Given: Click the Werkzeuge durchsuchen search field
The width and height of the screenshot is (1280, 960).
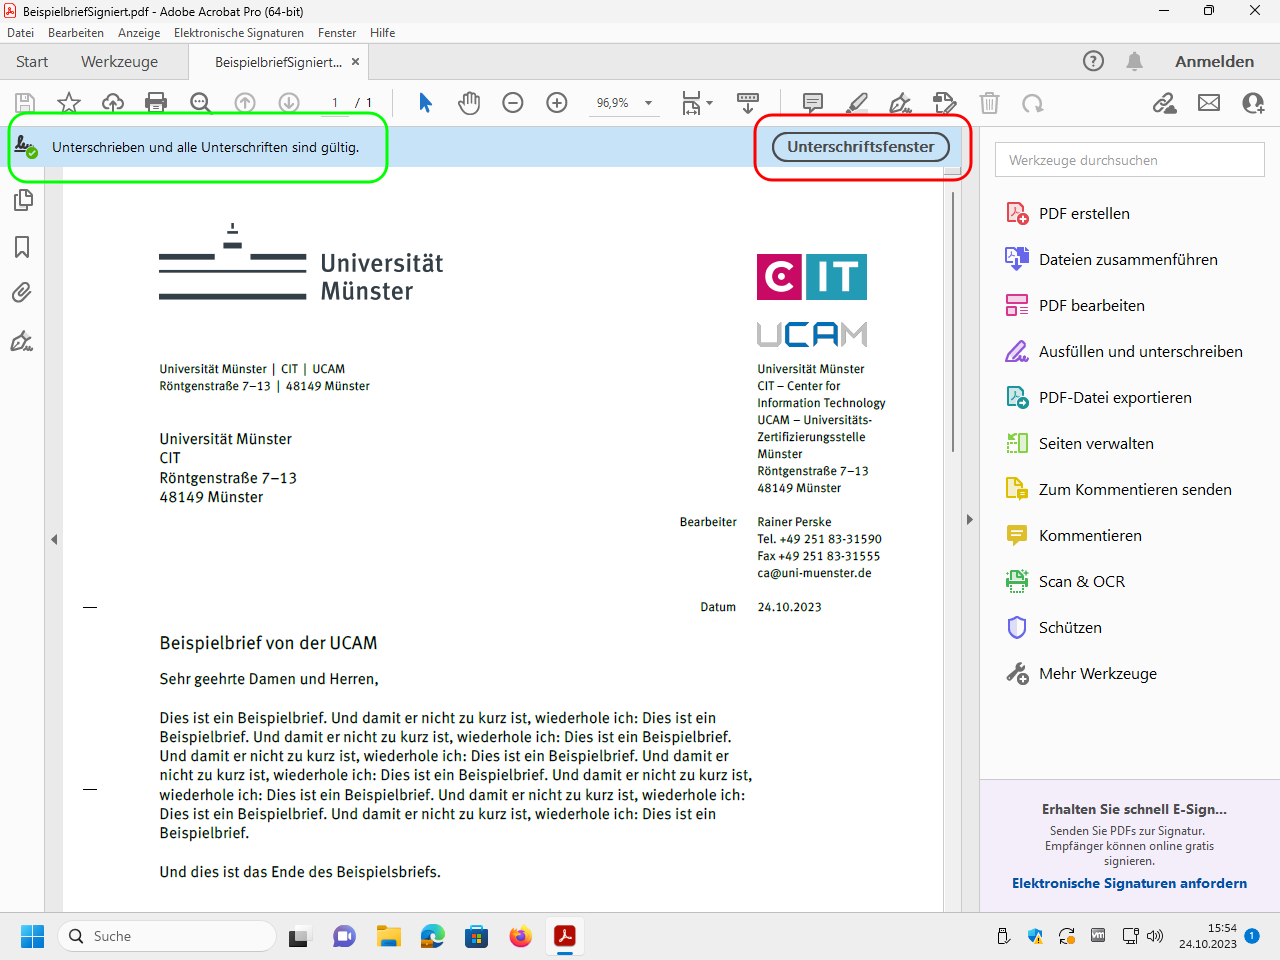Looking at the screenshot, I should (1129, 160).
